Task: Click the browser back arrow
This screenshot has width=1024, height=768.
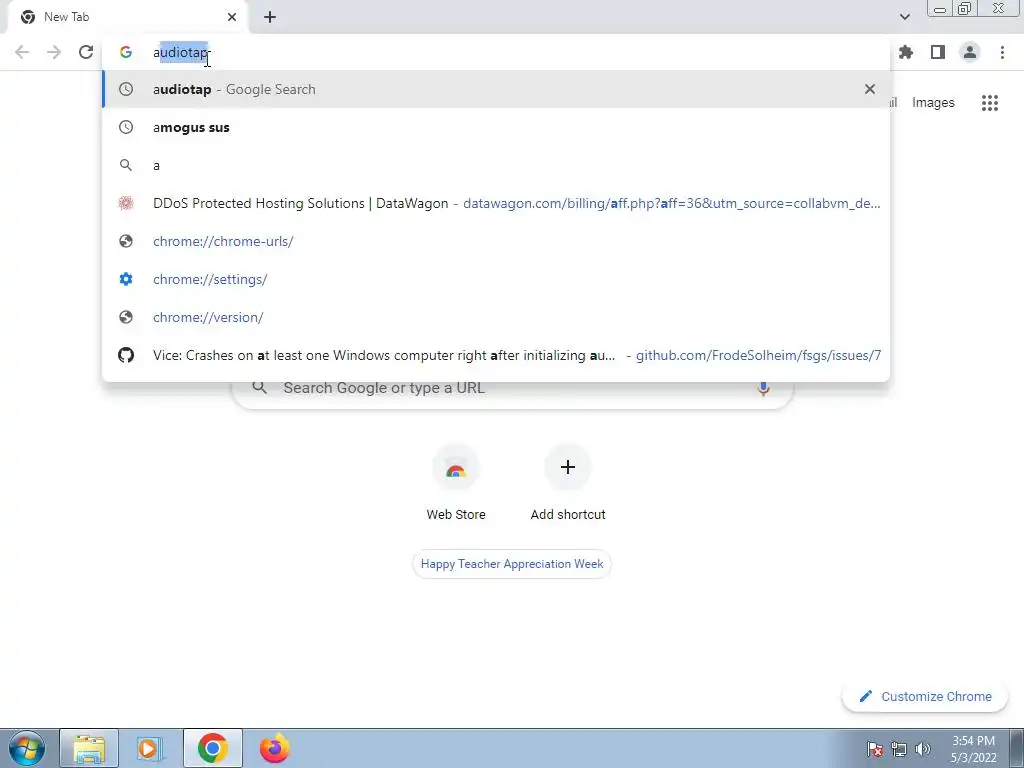Action: coord(22,52)
